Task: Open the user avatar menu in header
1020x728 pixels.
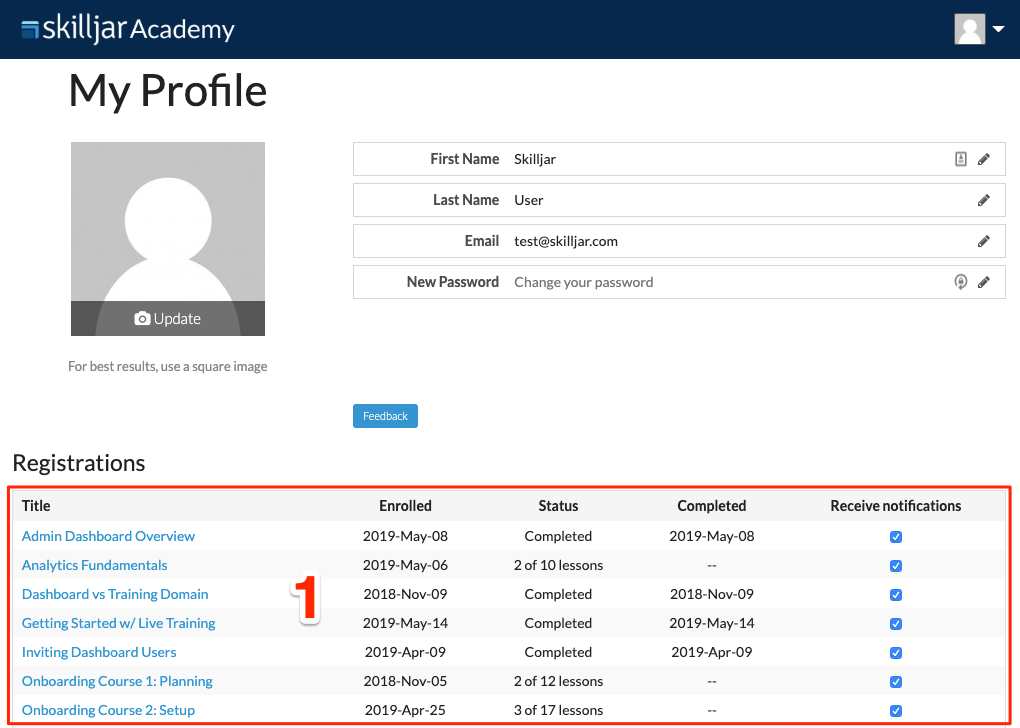Action: coord(969,29)
